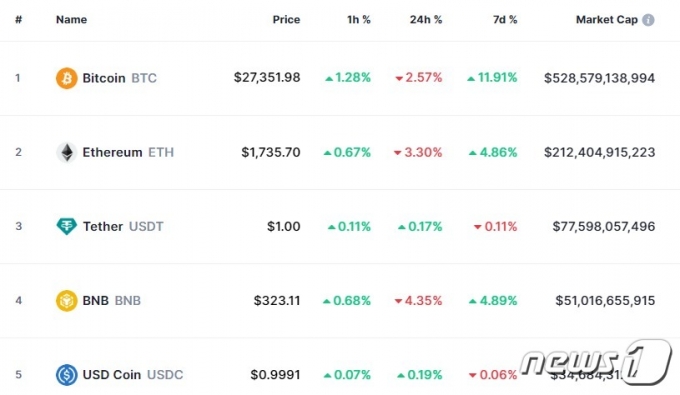The image size is (680, 395).
Task: Sort by the # rank column header
Action: tap(18, 20)
